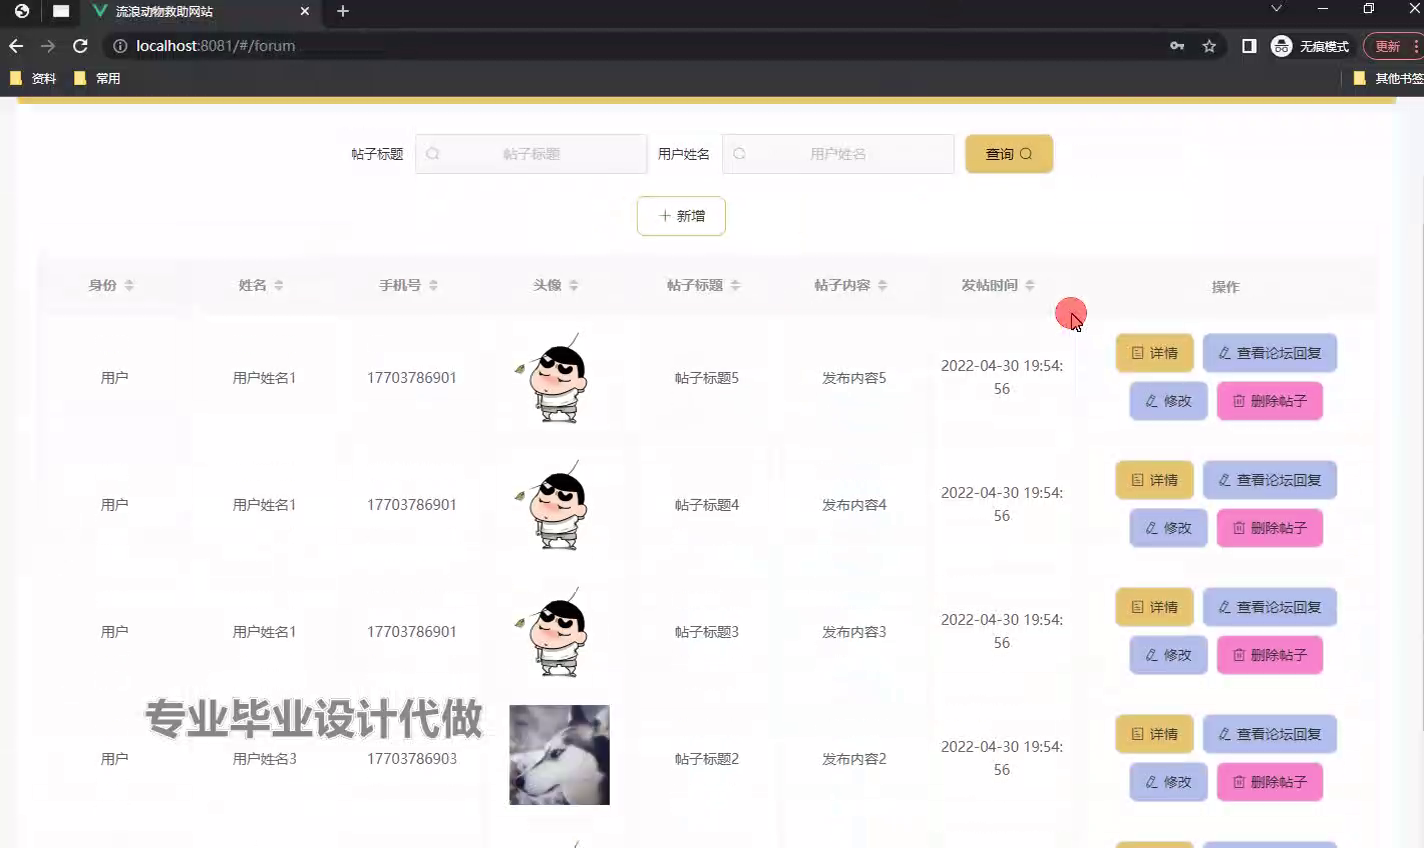
Task: Click 修改 for 帖子标题2 row
Action: tap(1168, 782)
